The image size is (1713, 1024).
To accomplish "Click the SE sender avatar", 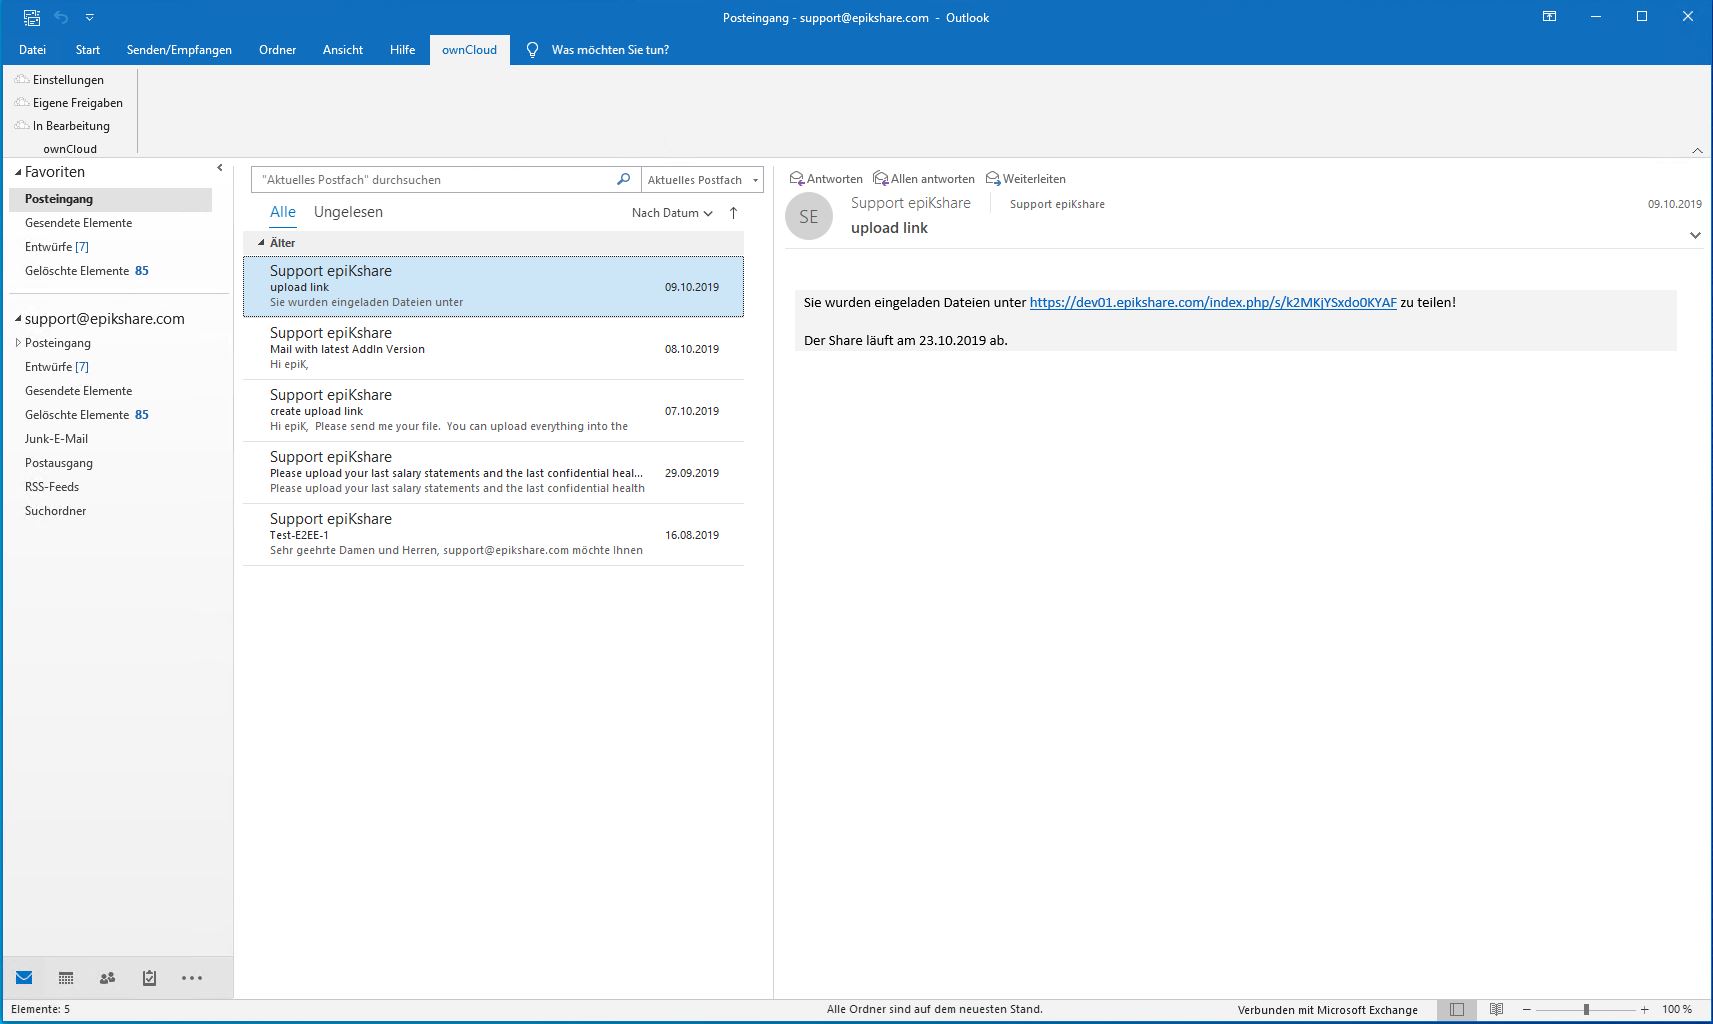I will (x=809, y=216).
